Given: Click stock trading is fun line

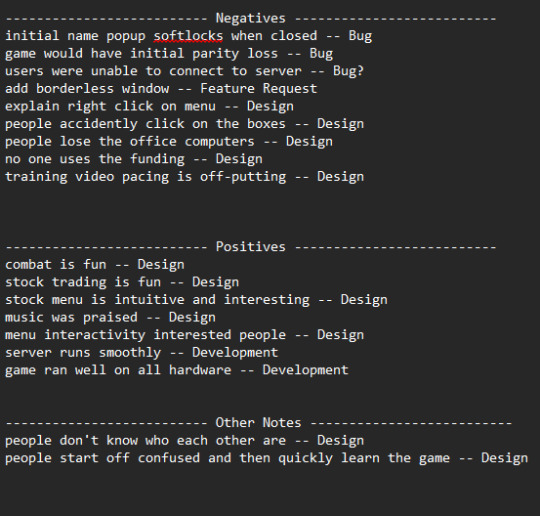Looking at the screenshot, I should coord(122,282).
